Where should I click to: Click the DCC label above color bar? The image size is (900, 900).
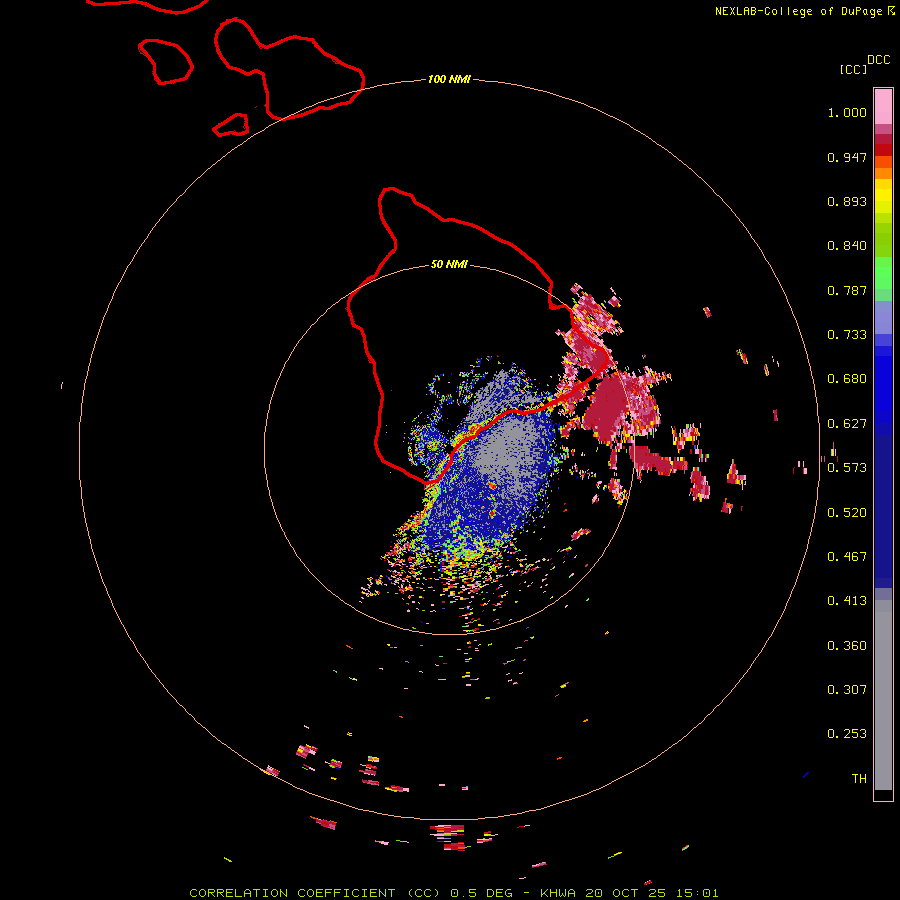point(878,60)
